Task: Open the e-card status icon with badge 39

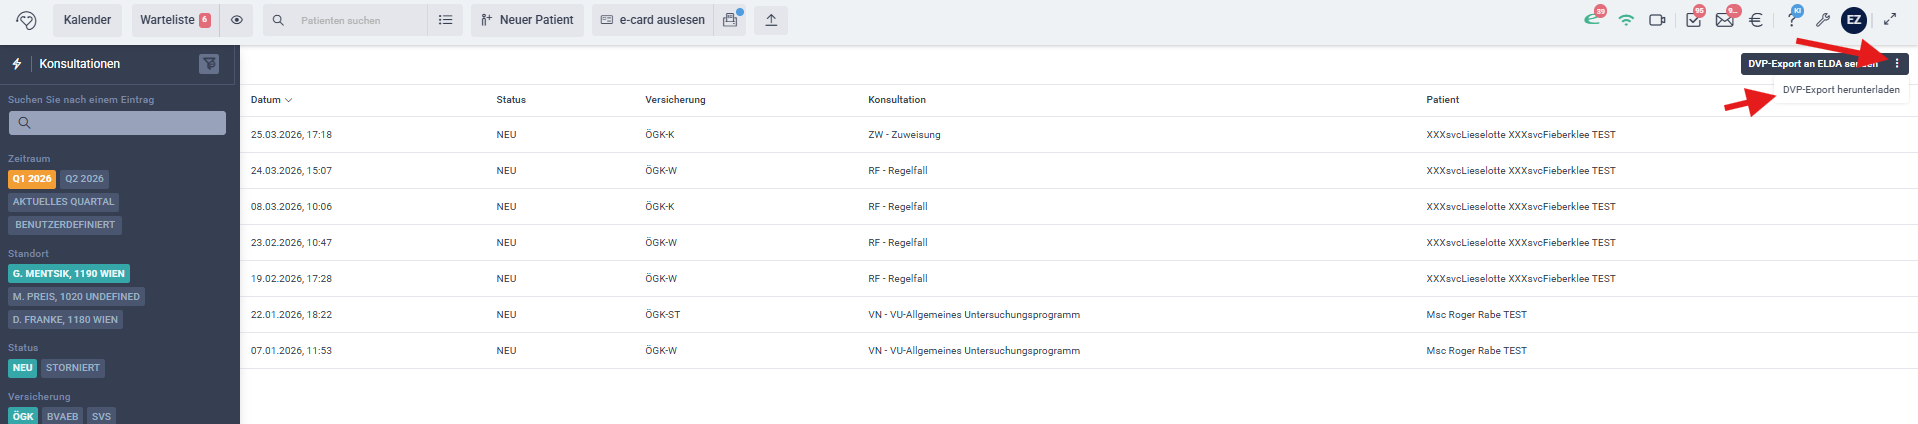Action: 1592,19
